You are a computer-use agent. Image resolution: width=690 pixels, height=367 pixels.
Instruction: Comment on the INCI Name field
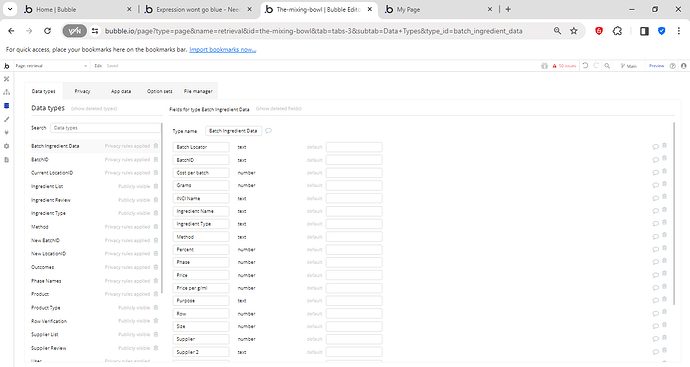pos(655,198)
